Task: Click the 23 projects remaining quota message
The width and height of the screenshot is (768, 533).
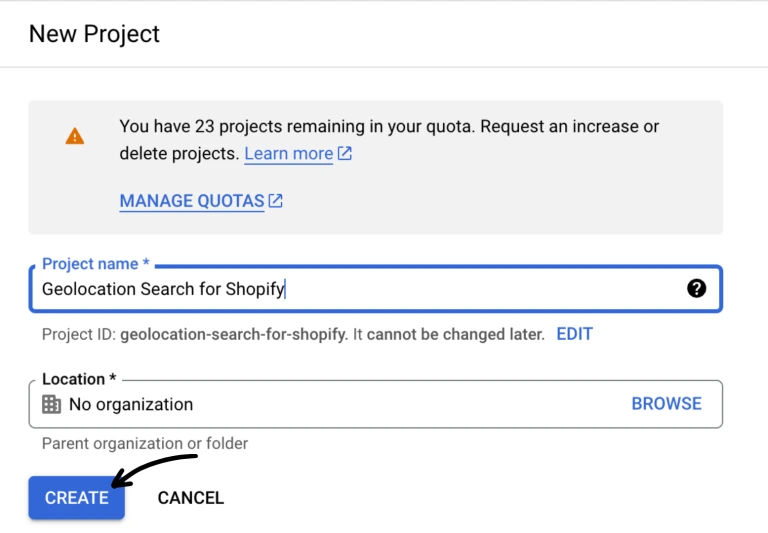Action: coord(388,127)
